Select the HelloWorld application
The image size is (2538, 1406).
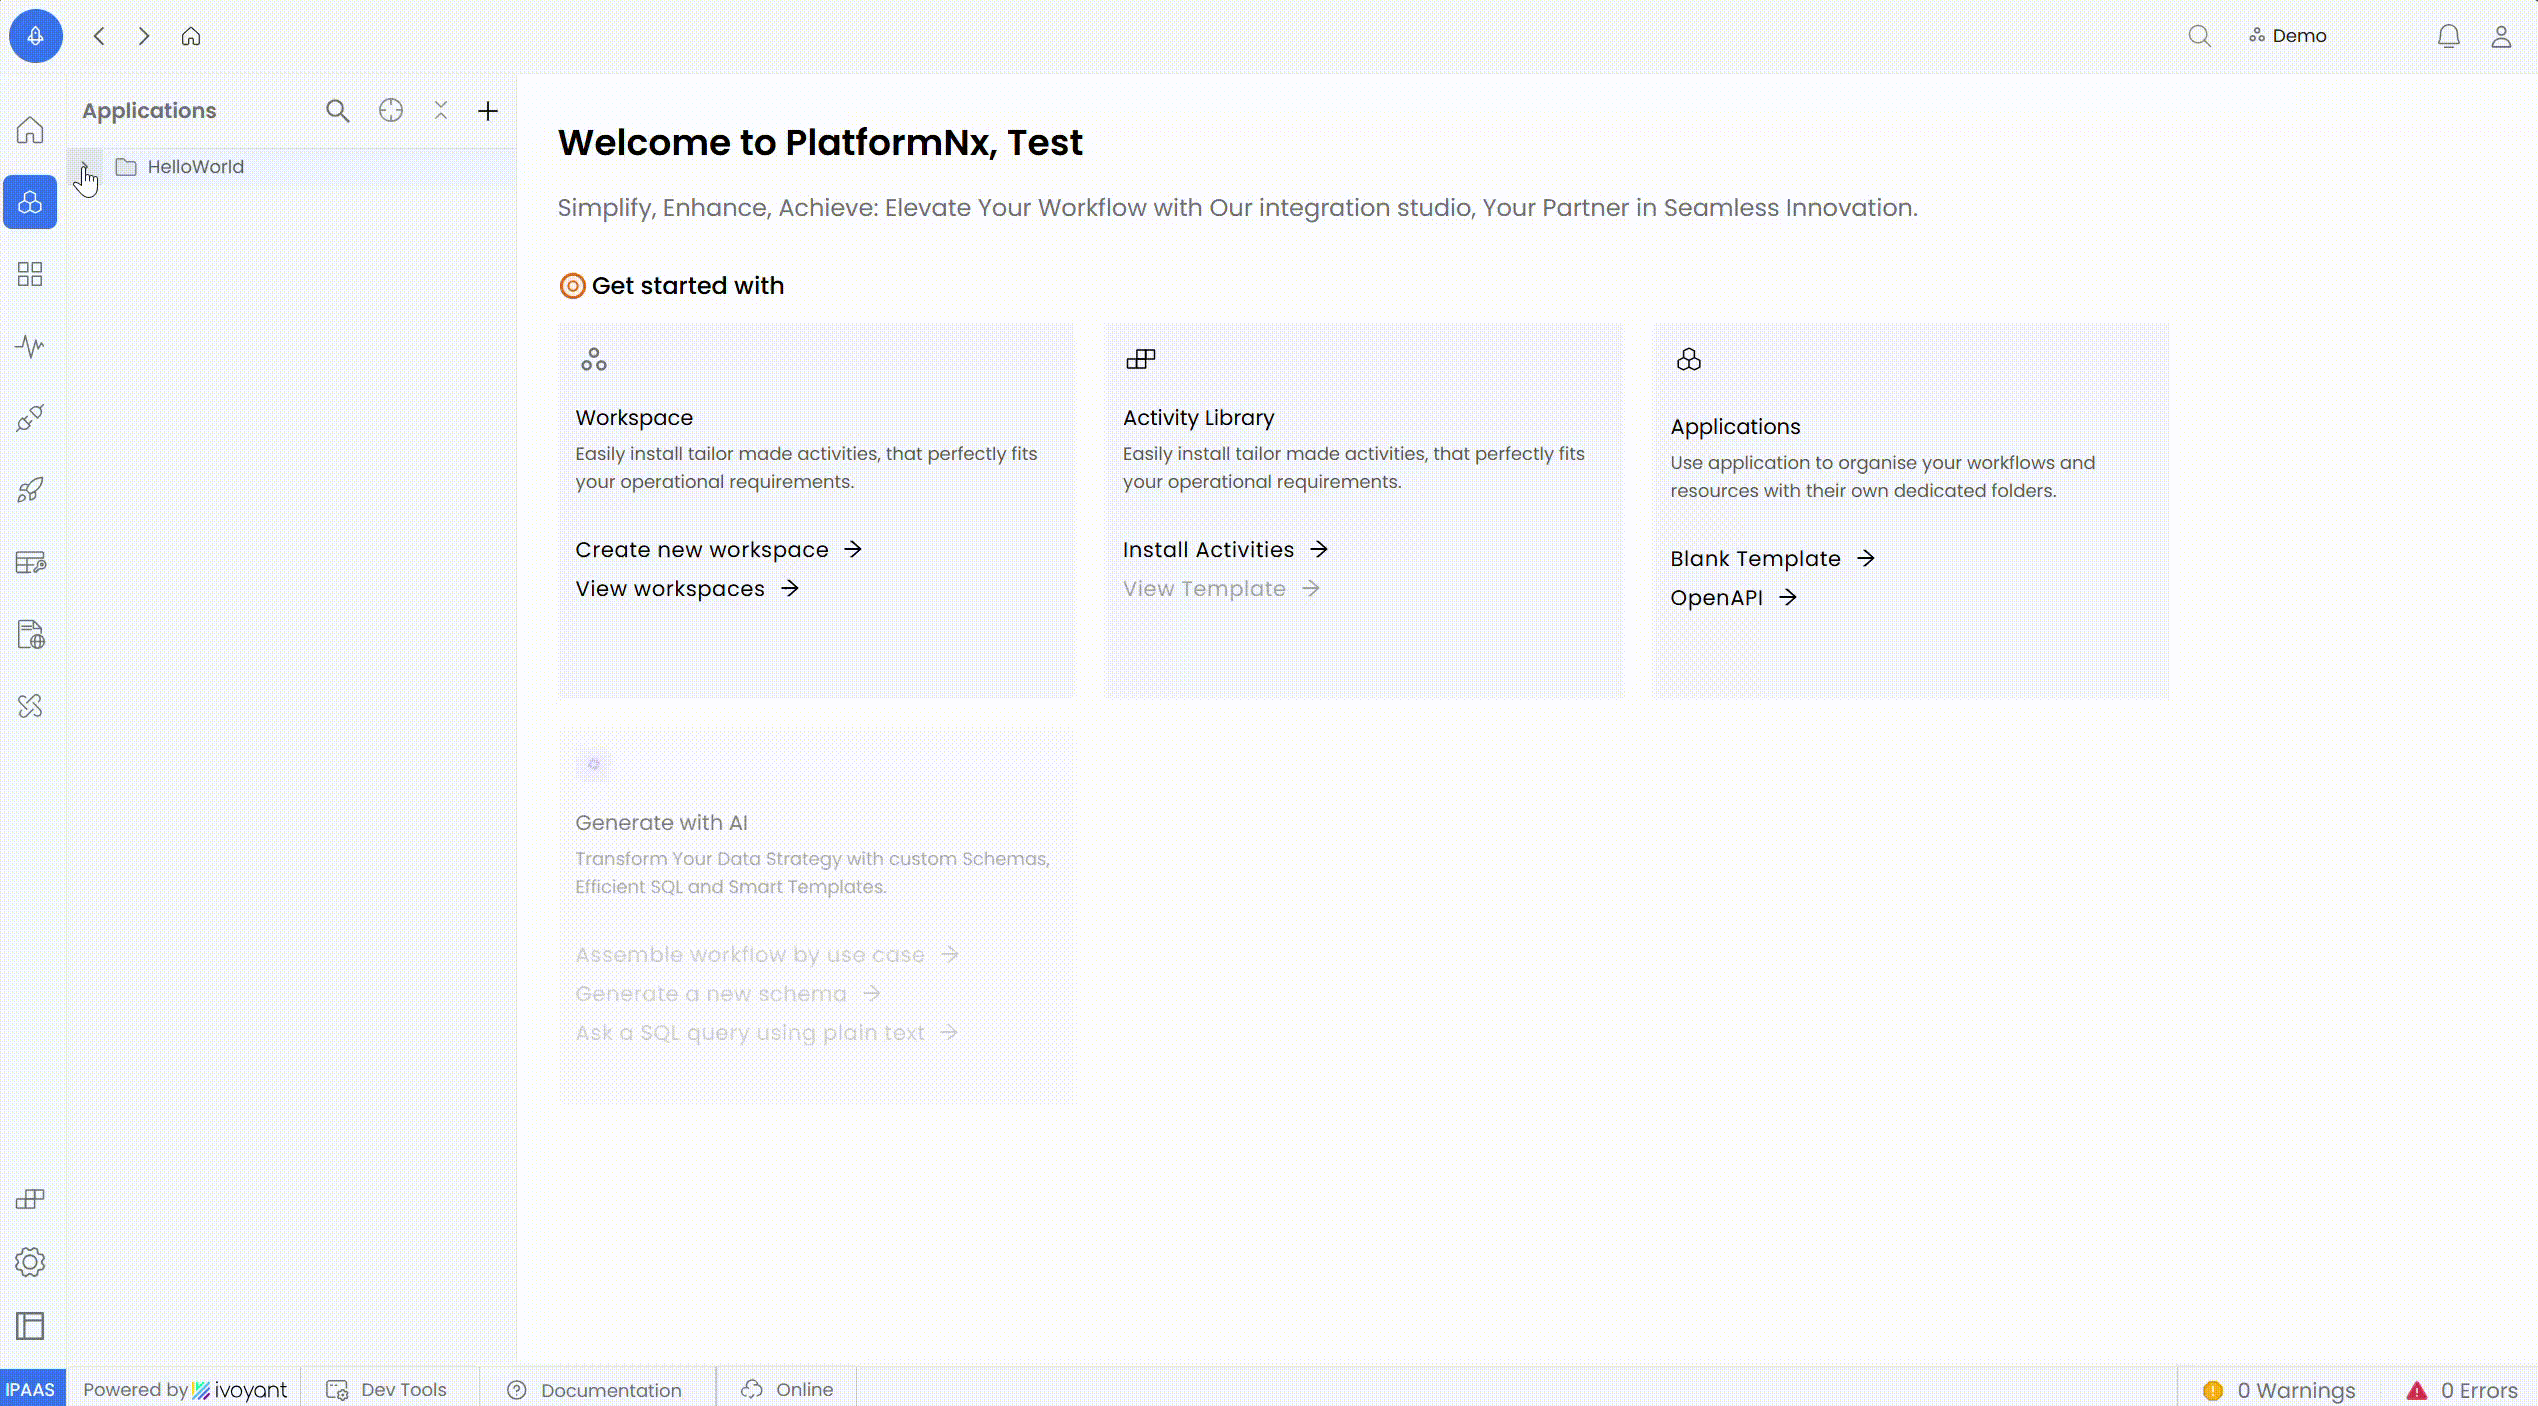coord(196,167)
